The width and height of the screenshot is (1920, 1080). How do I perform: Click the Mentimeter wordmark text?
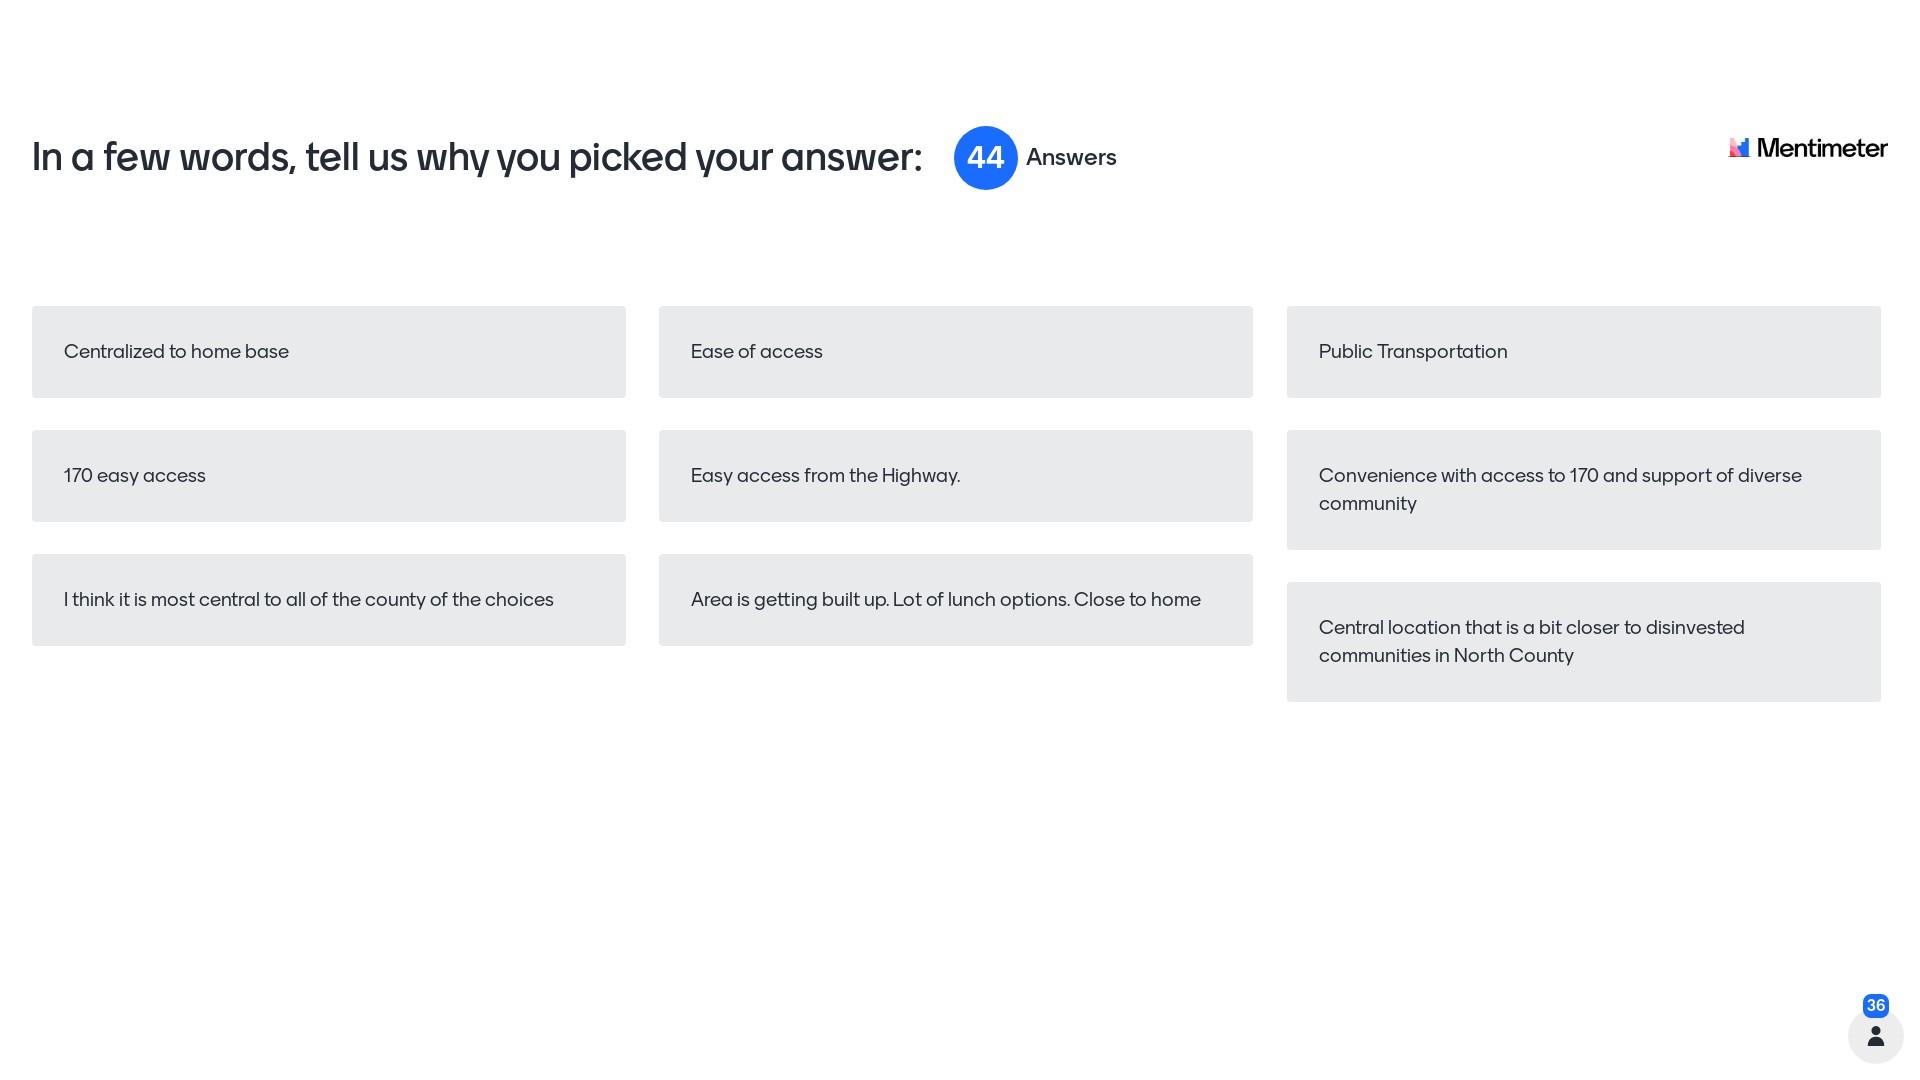(x=1822, y=148)
